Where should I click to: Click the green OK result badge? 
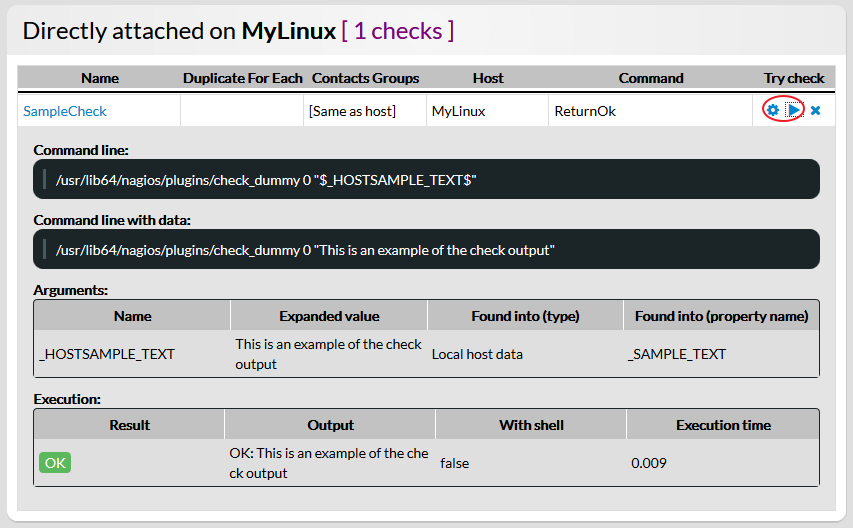[x=55, y=463]
